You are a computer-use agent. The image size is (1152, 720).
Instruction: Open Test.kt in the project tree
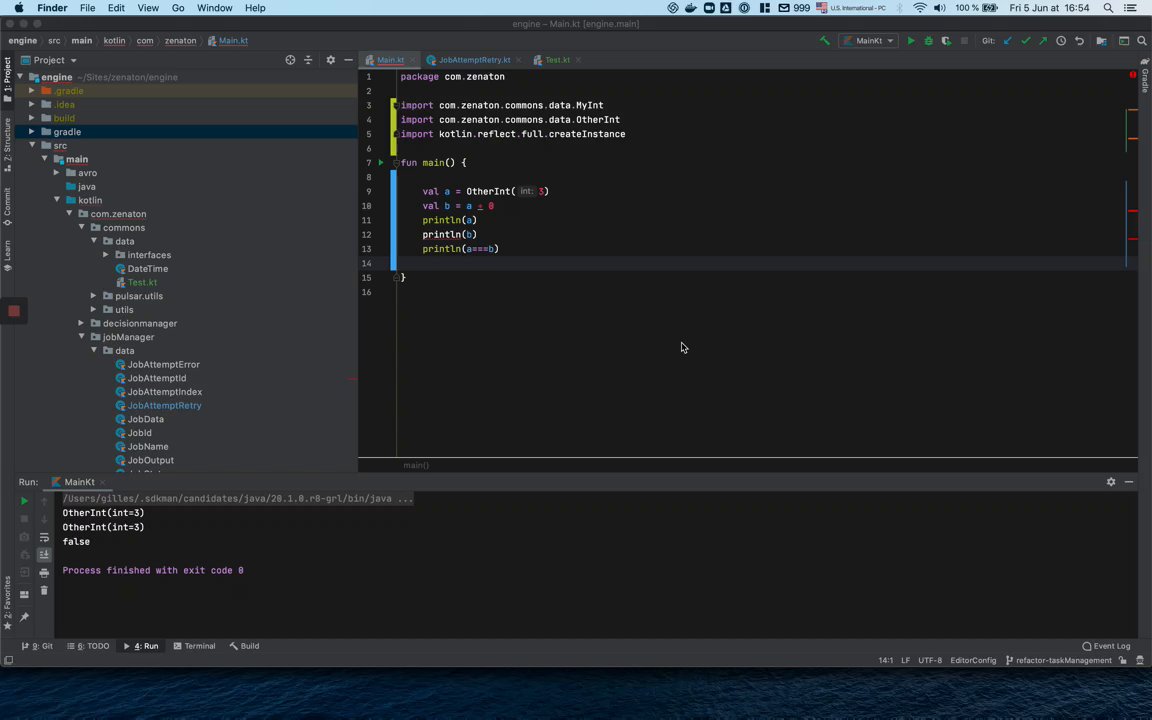click(142, 282)
